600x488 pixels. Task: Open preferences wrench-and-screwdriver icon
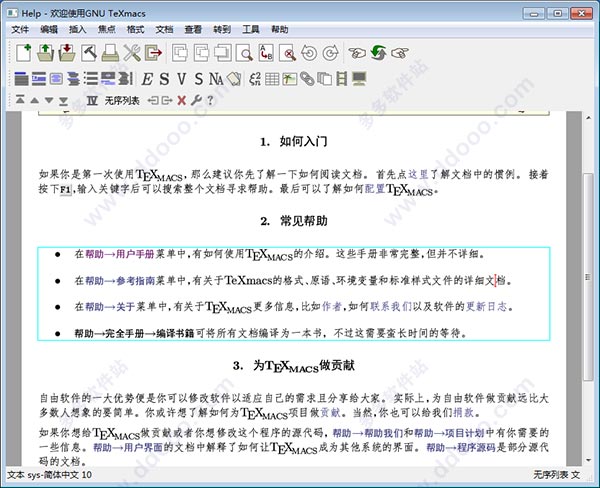[132, 53]
